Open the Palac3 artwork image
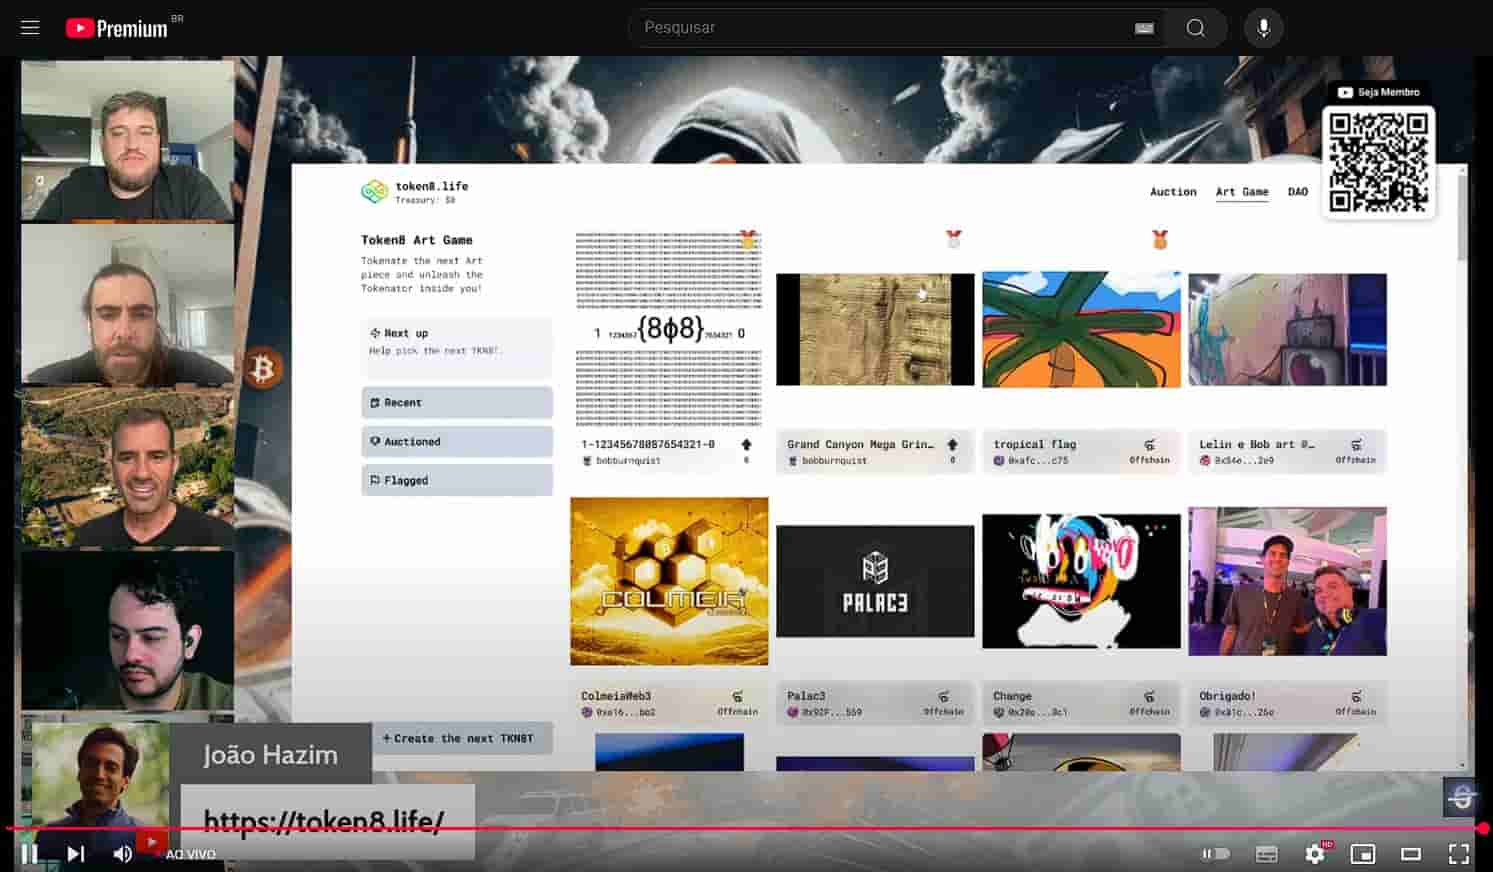The height and width of the screenshot is (872, 1493). [875, 581]
